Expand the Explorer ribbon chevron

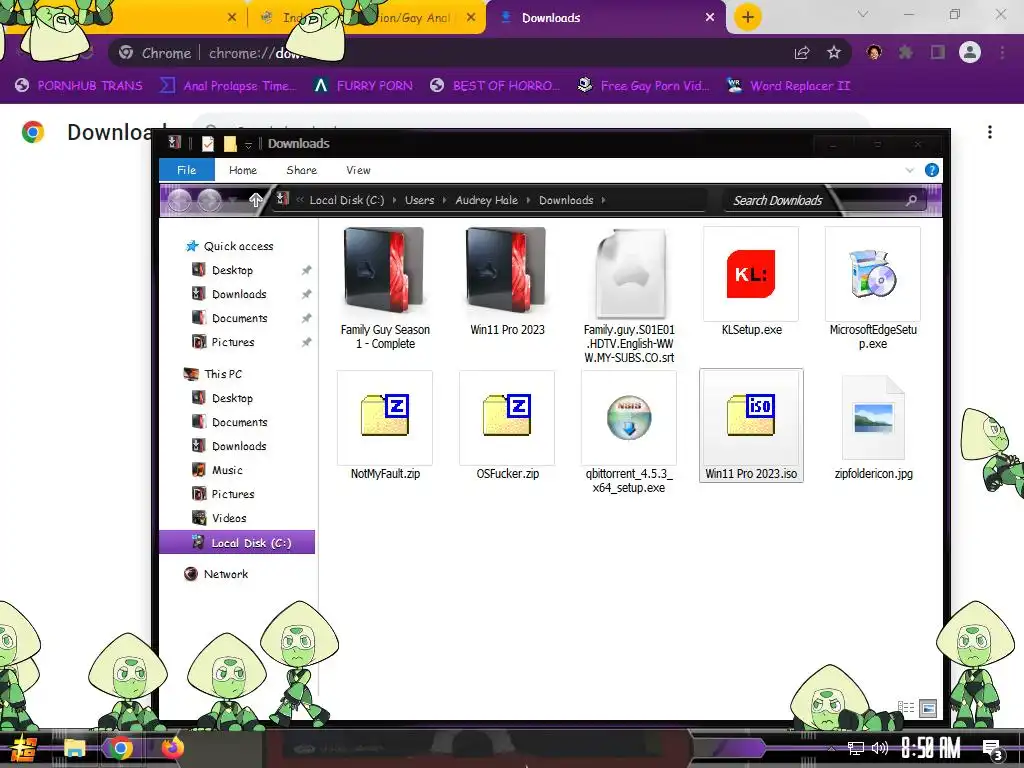click(910, 170)
